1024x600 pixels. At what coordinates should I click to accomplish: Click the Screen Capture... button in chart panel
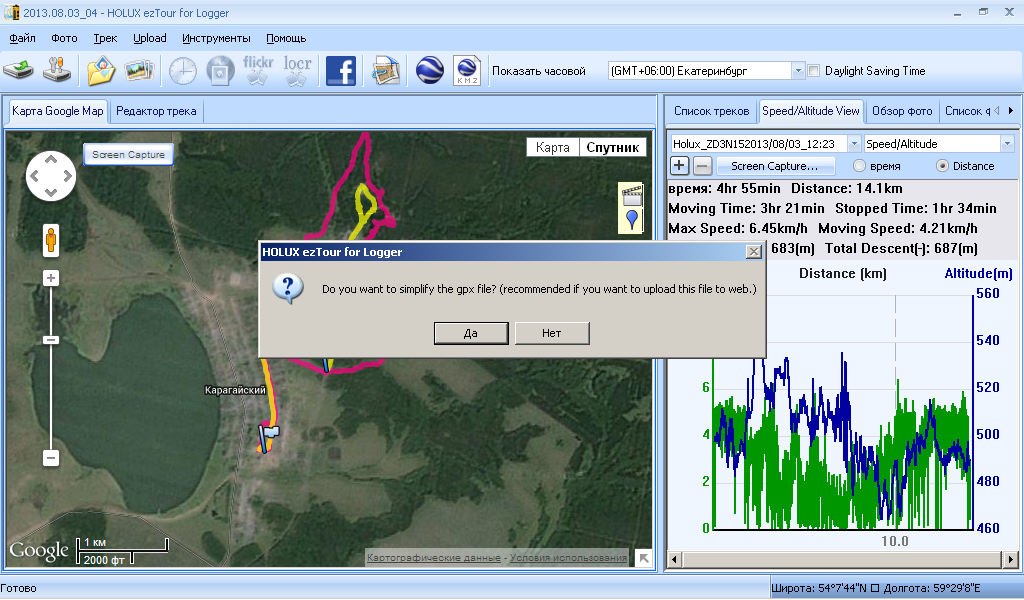point(775,166)
